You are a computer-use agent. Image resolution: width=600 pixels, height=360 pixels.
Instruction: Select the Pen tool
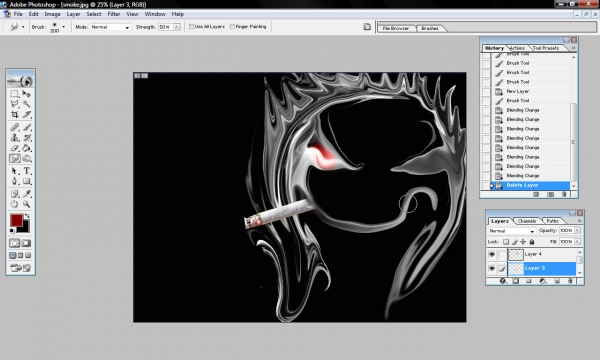(x=15, y=181)
